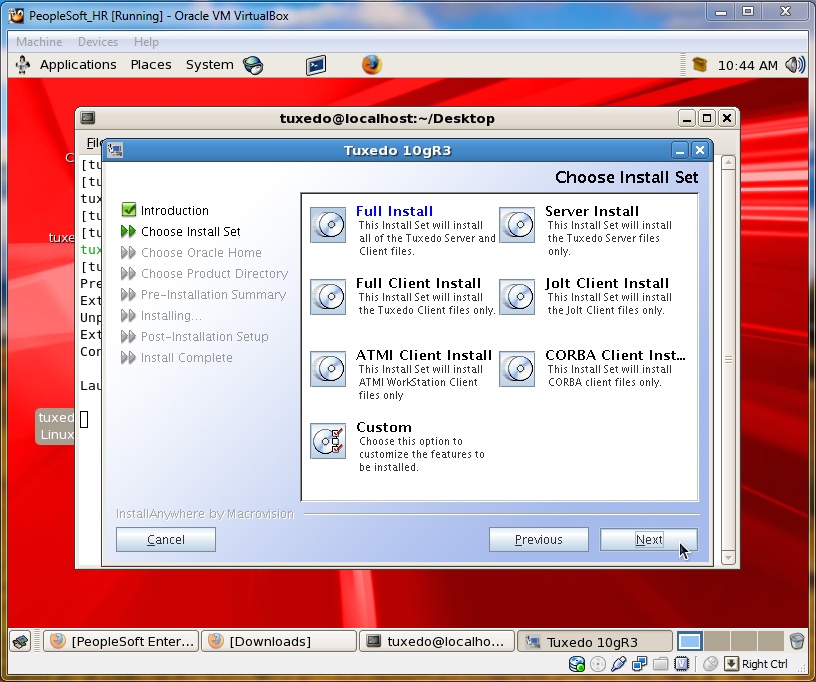Go back with the Previous button

tap(539, 539)
